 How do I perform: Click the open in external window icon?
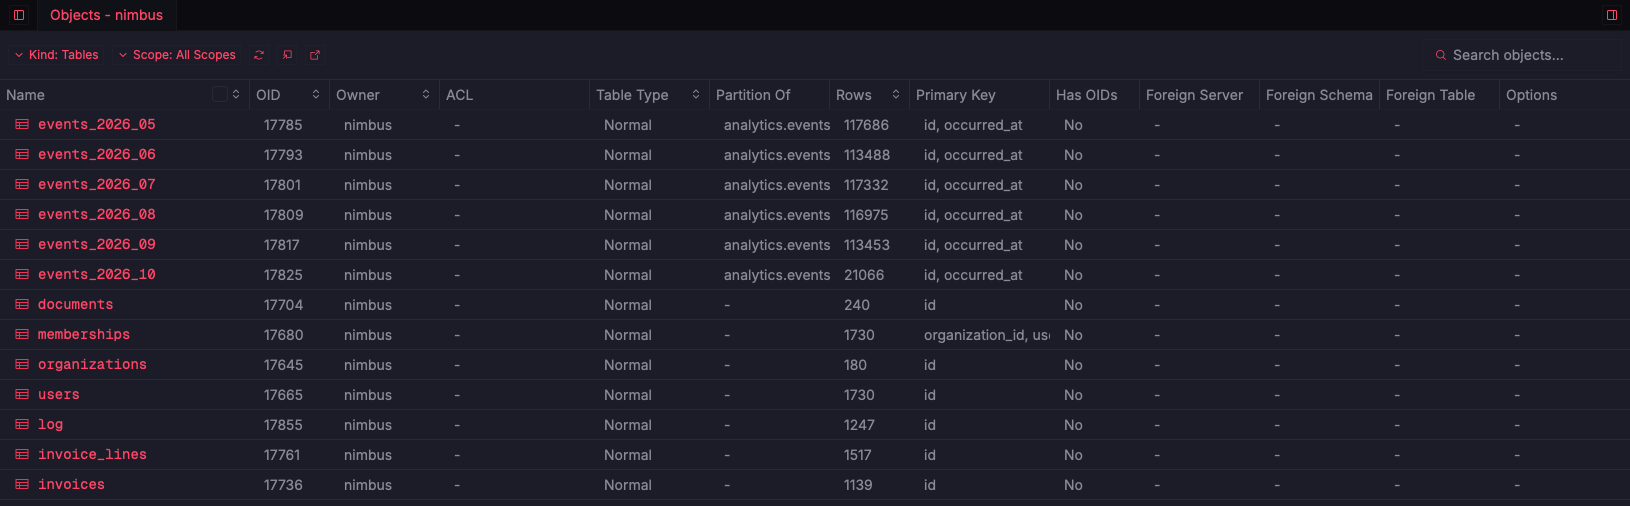(315, 55)
